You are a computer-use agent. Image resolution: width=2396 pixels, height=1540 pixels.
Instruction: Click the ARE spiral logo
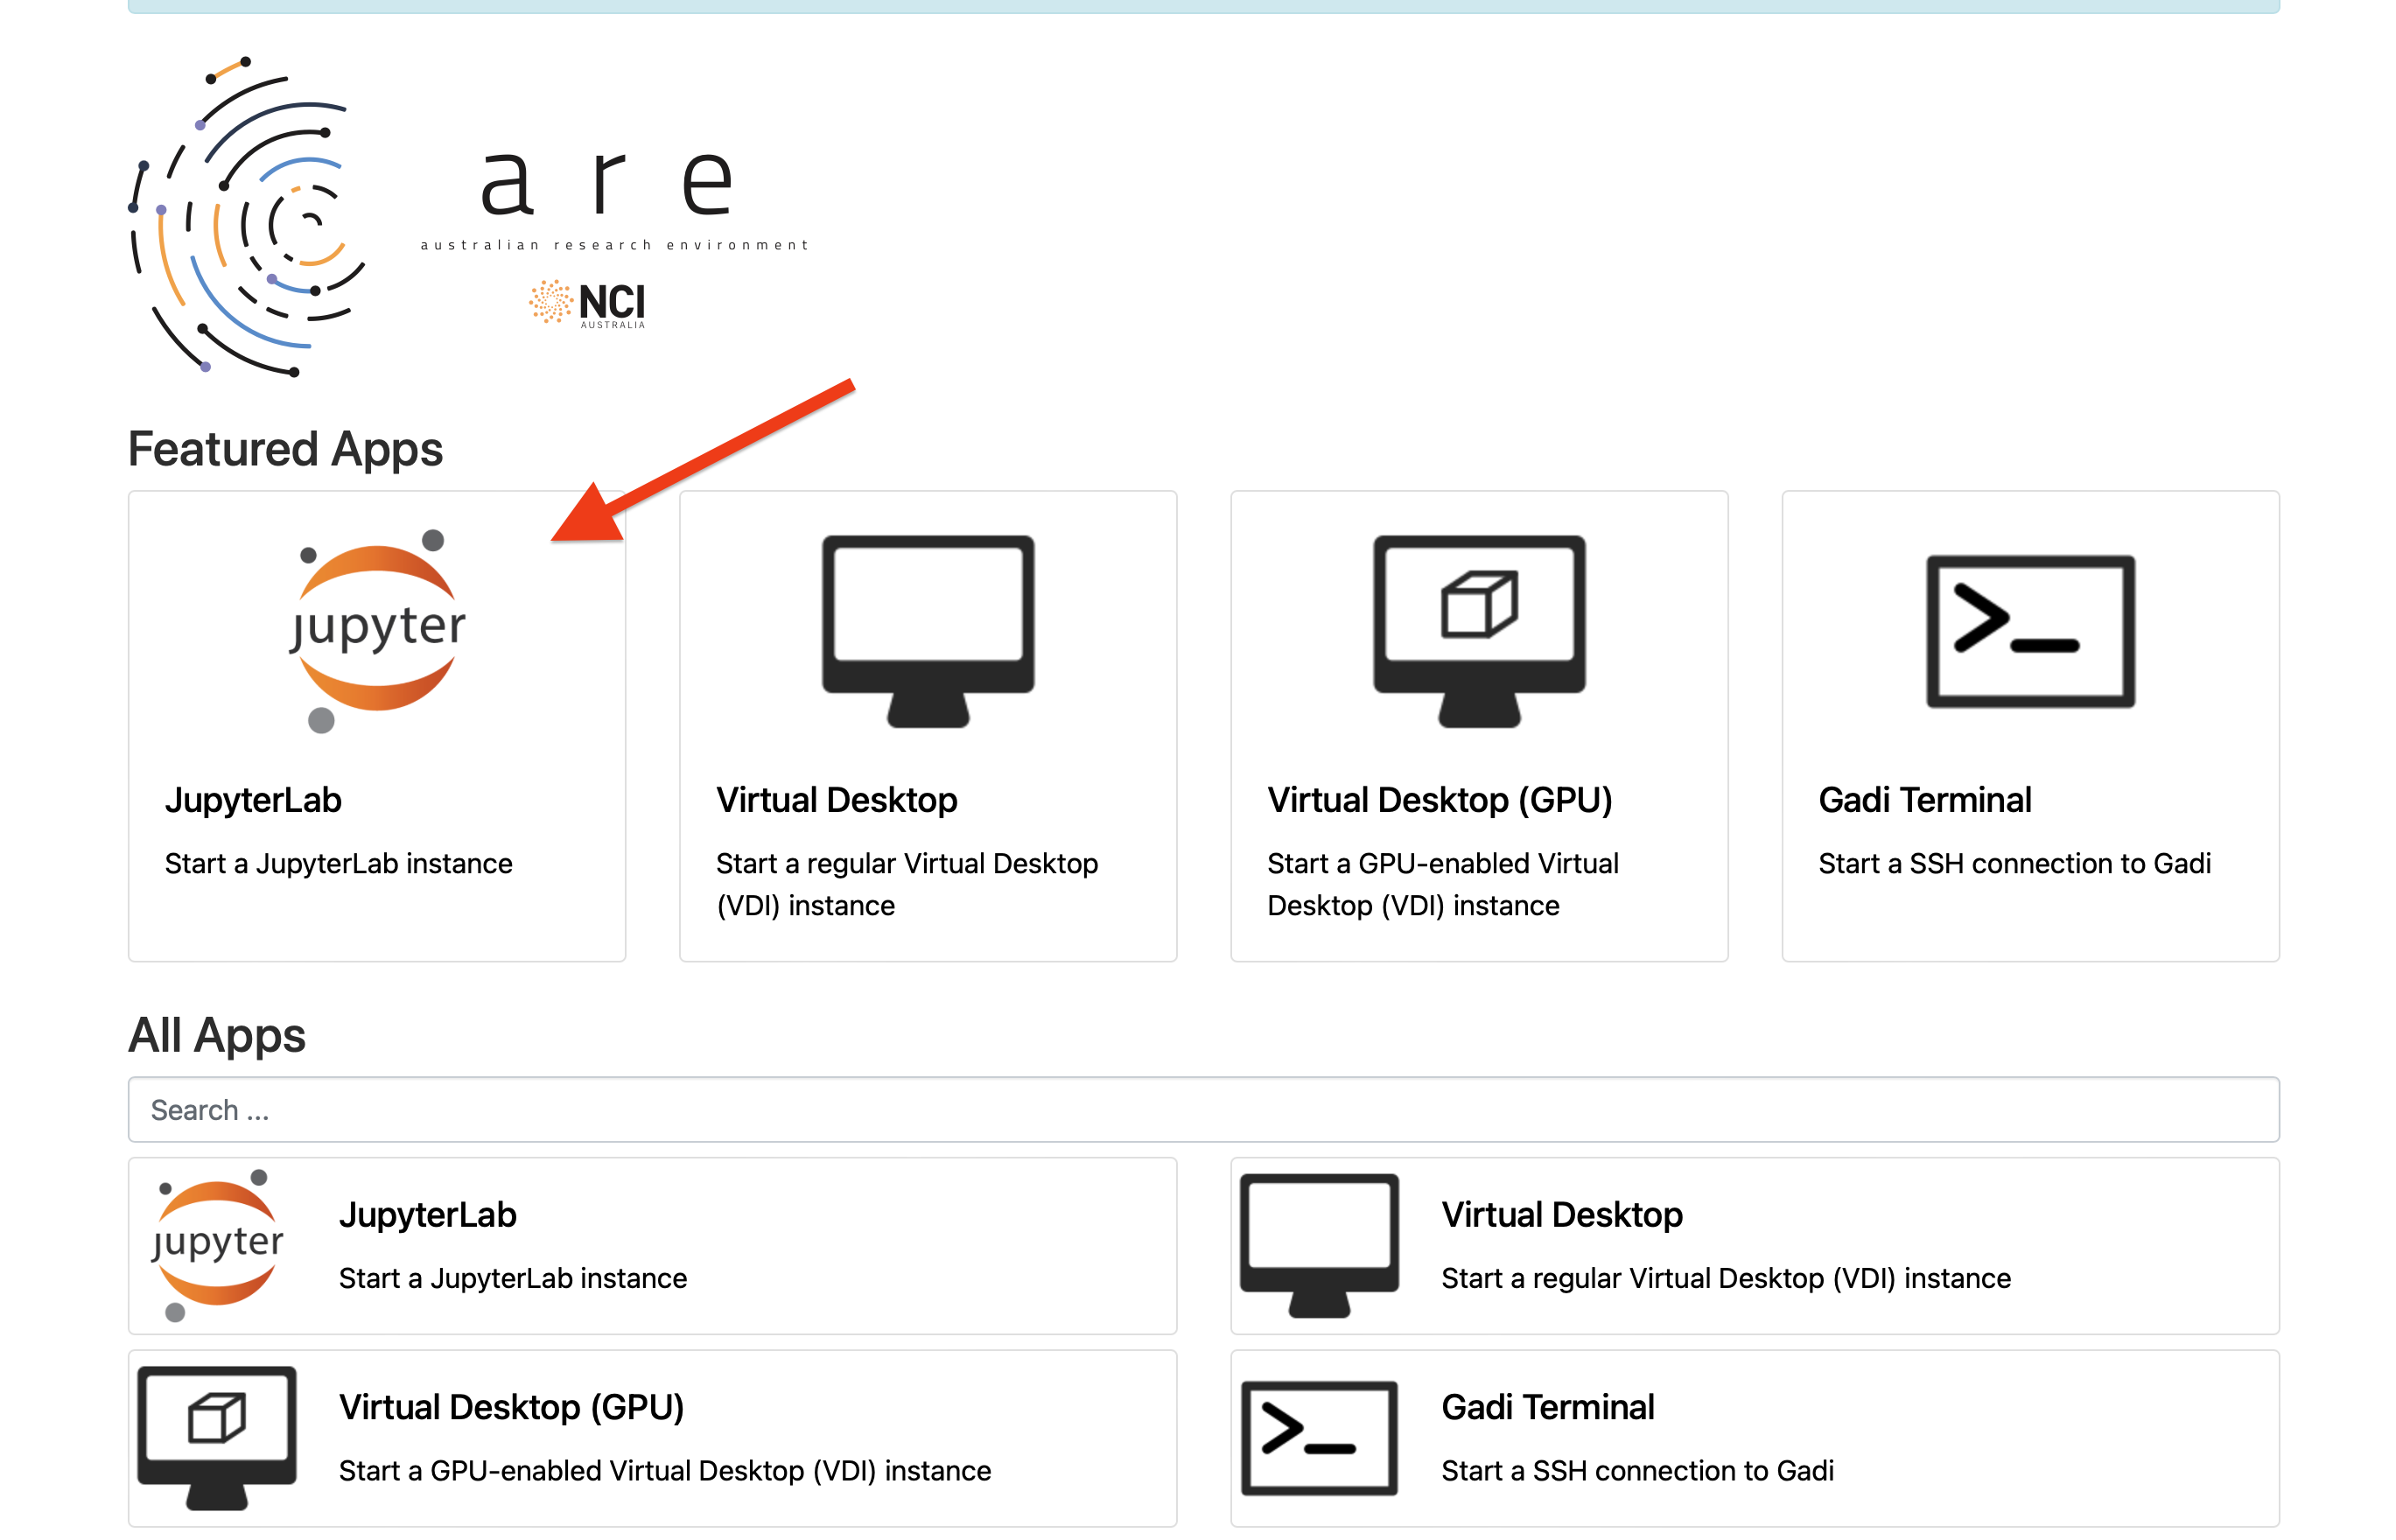tap(248, 217)
